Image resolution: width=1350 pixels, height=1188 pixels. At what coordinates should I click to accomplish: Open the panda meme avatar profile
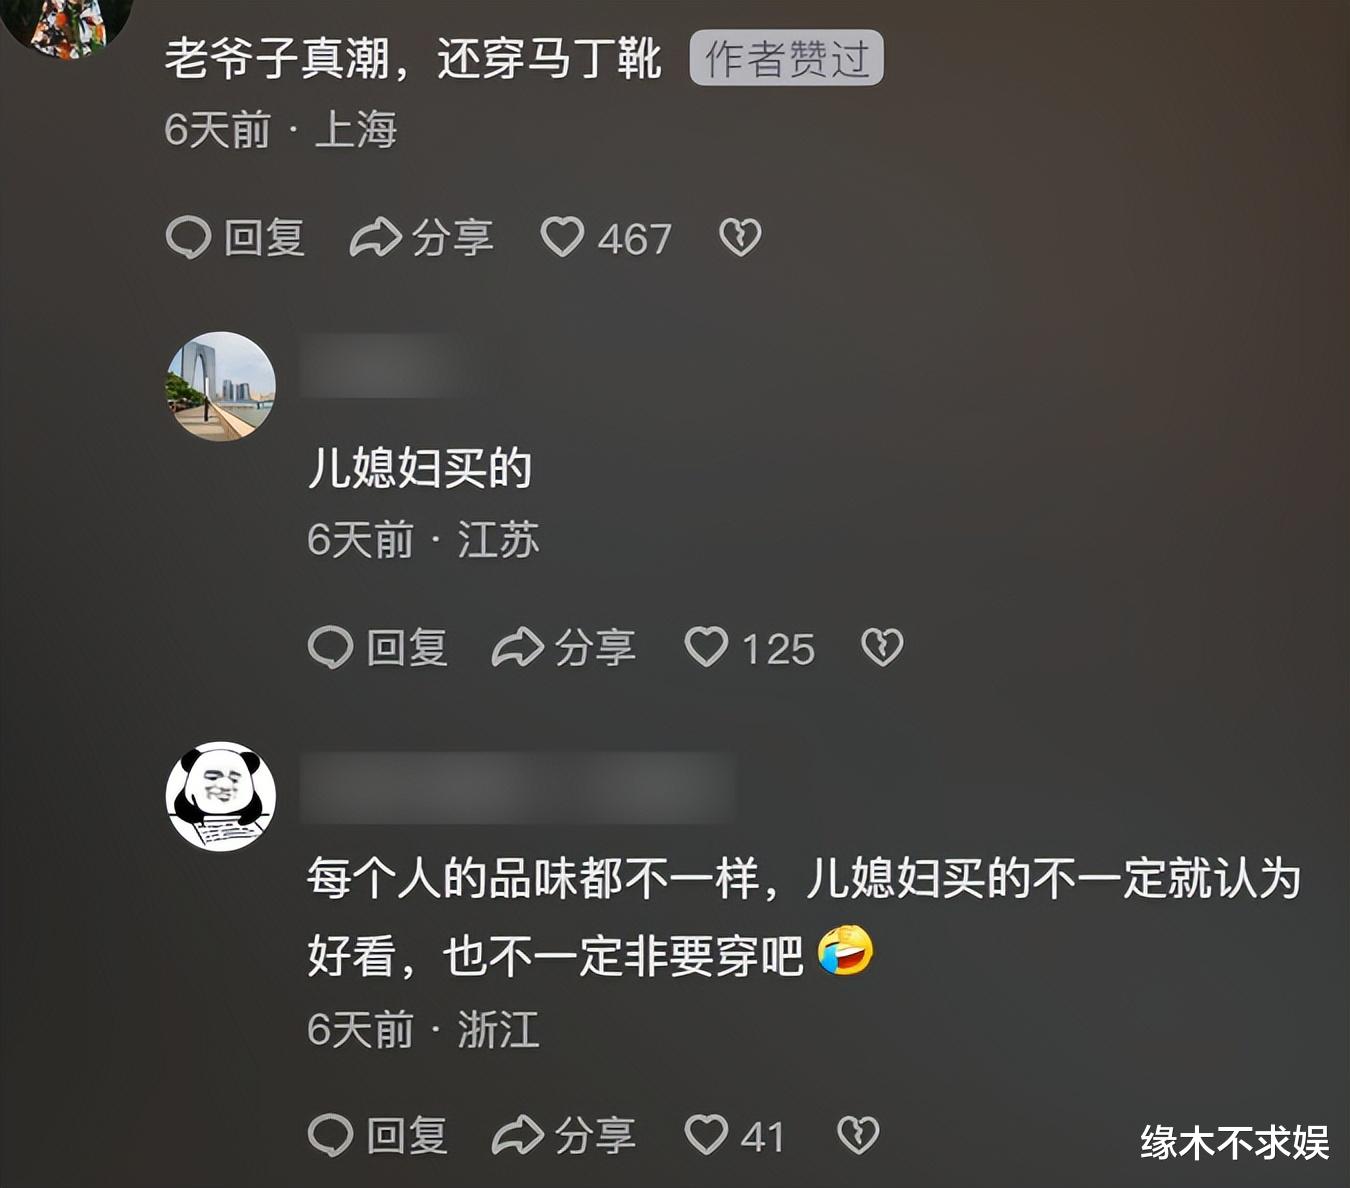tap(220, 796)
